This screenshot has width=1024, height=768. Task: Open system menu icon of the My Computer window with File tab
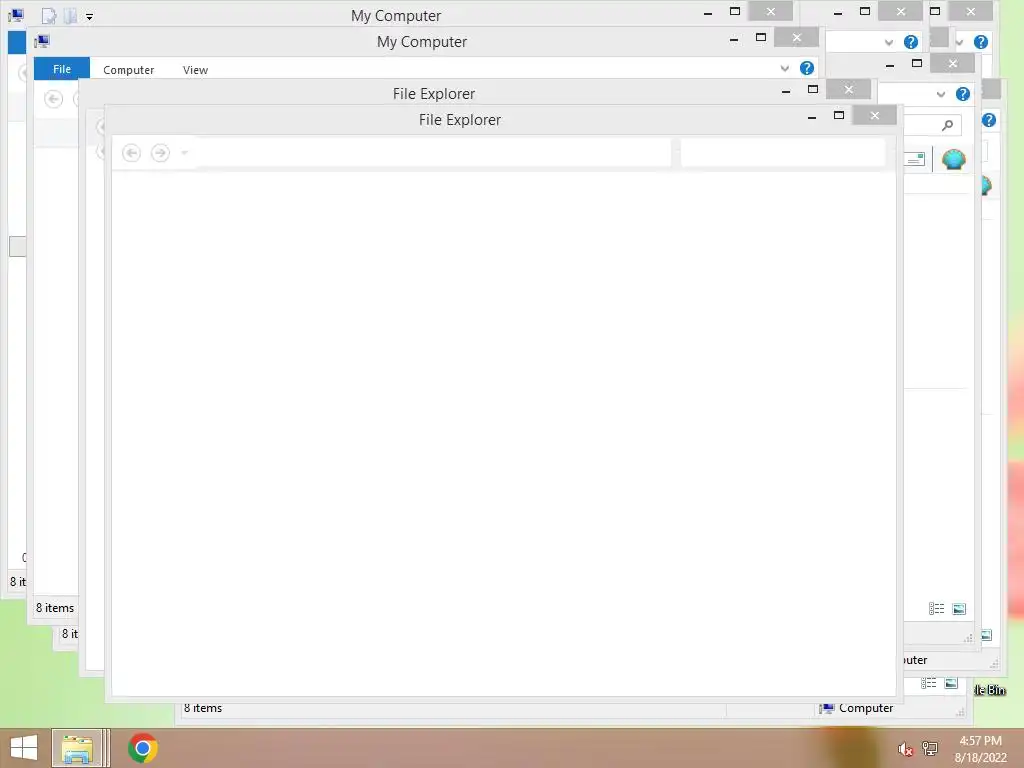pos(42,42)
